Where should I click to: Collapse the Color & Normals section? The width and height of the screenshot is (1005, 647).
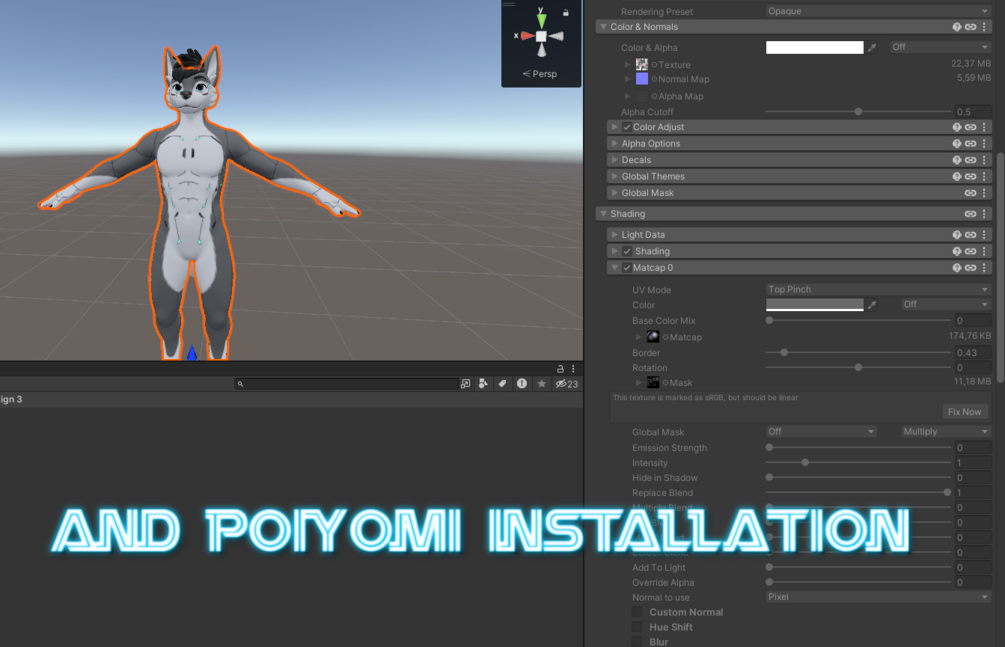point(603,27)
